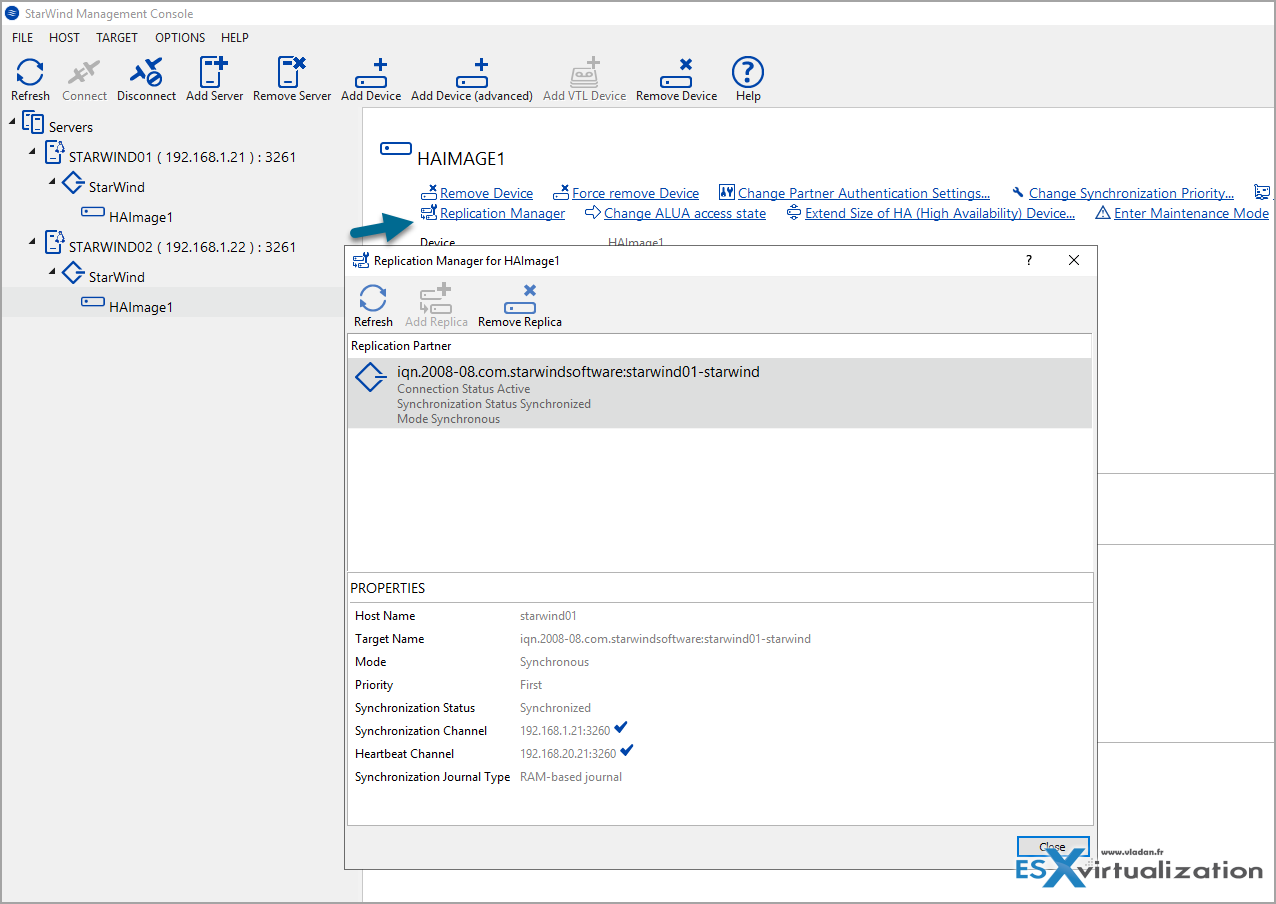Select STARWIND02 ( 192.168.1.22 ) : 3261 row
Image resolution: width=1276 pixels, height=904 pixels.
click(x=182, y=247)
